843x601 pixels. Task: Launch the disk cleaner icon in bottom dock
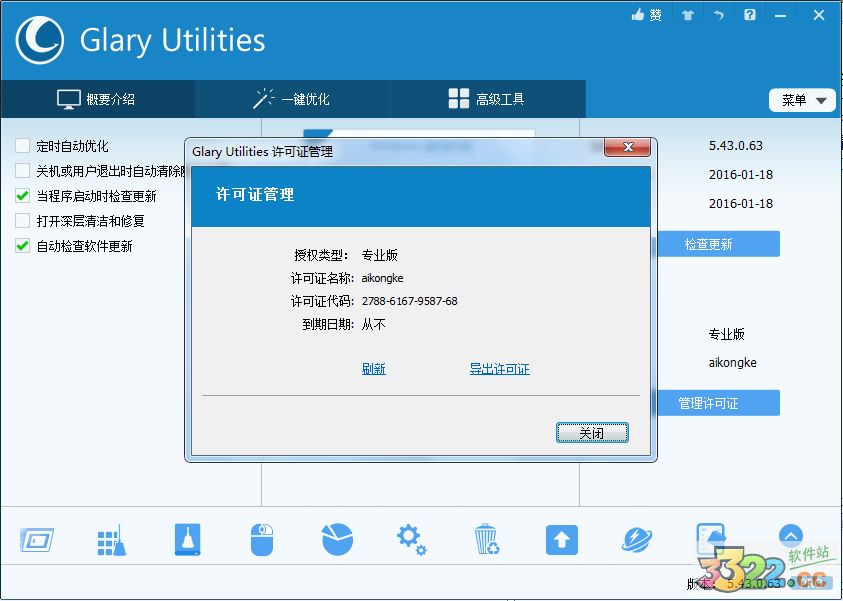(x=188, y=540)
